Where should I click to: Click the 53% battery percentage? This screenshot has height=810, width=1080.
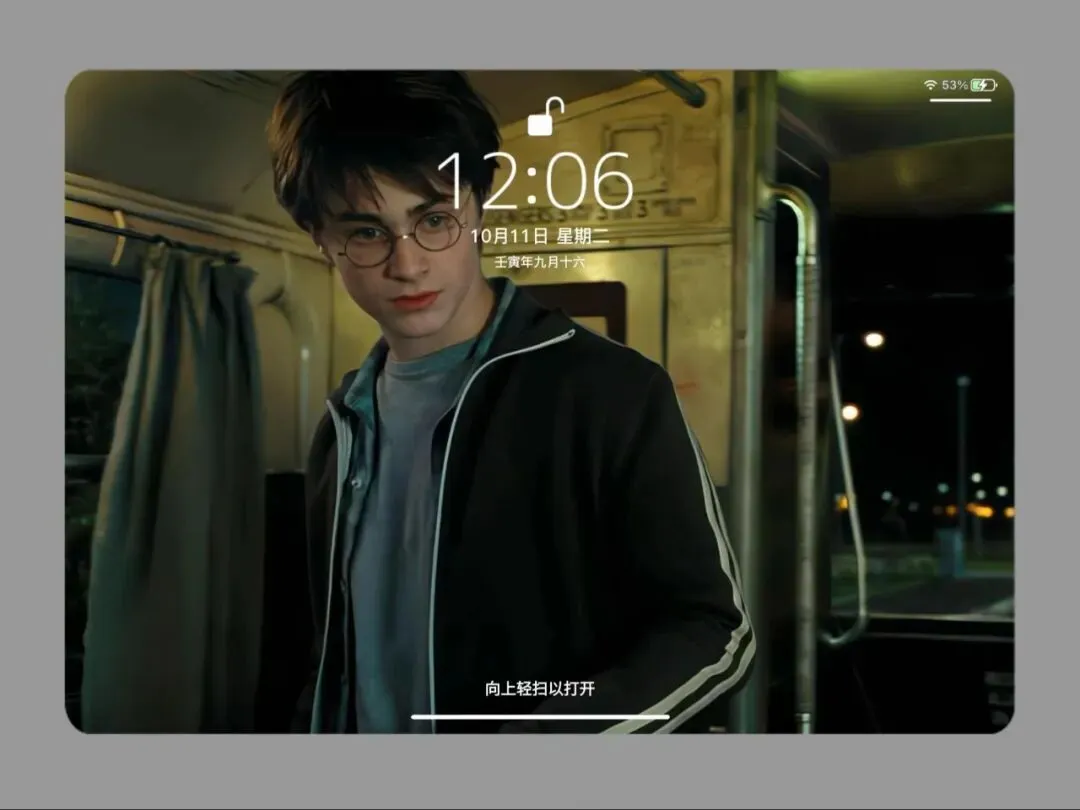pyautogui.click(x=955, y=85)
